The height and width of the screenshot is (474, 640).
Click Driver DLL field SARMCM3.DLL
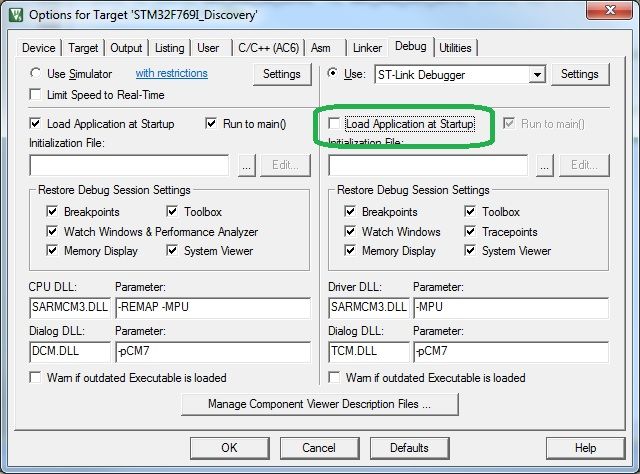369,308
